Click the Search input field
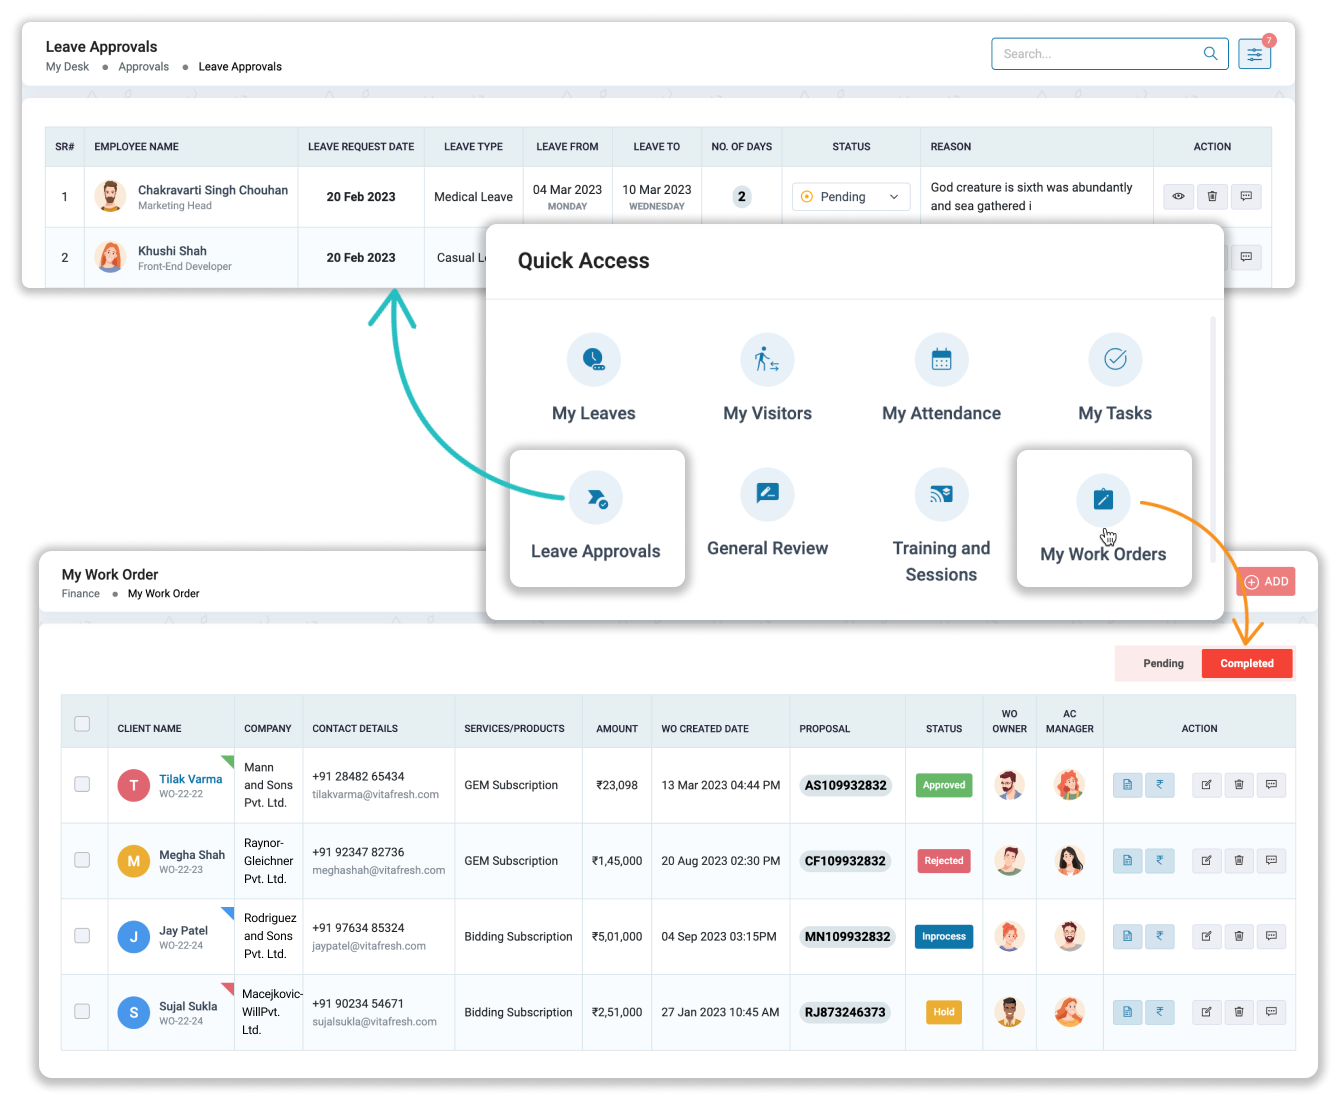 tap(1095, 54)
